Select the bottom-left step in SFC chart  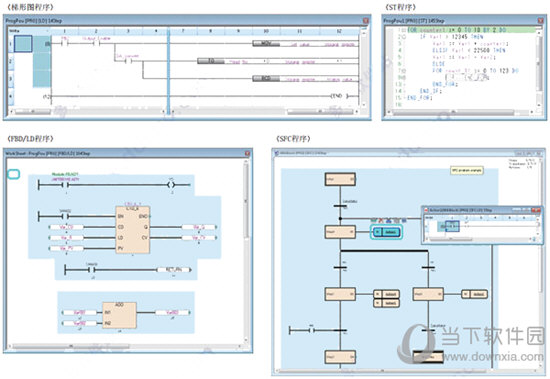340,357
